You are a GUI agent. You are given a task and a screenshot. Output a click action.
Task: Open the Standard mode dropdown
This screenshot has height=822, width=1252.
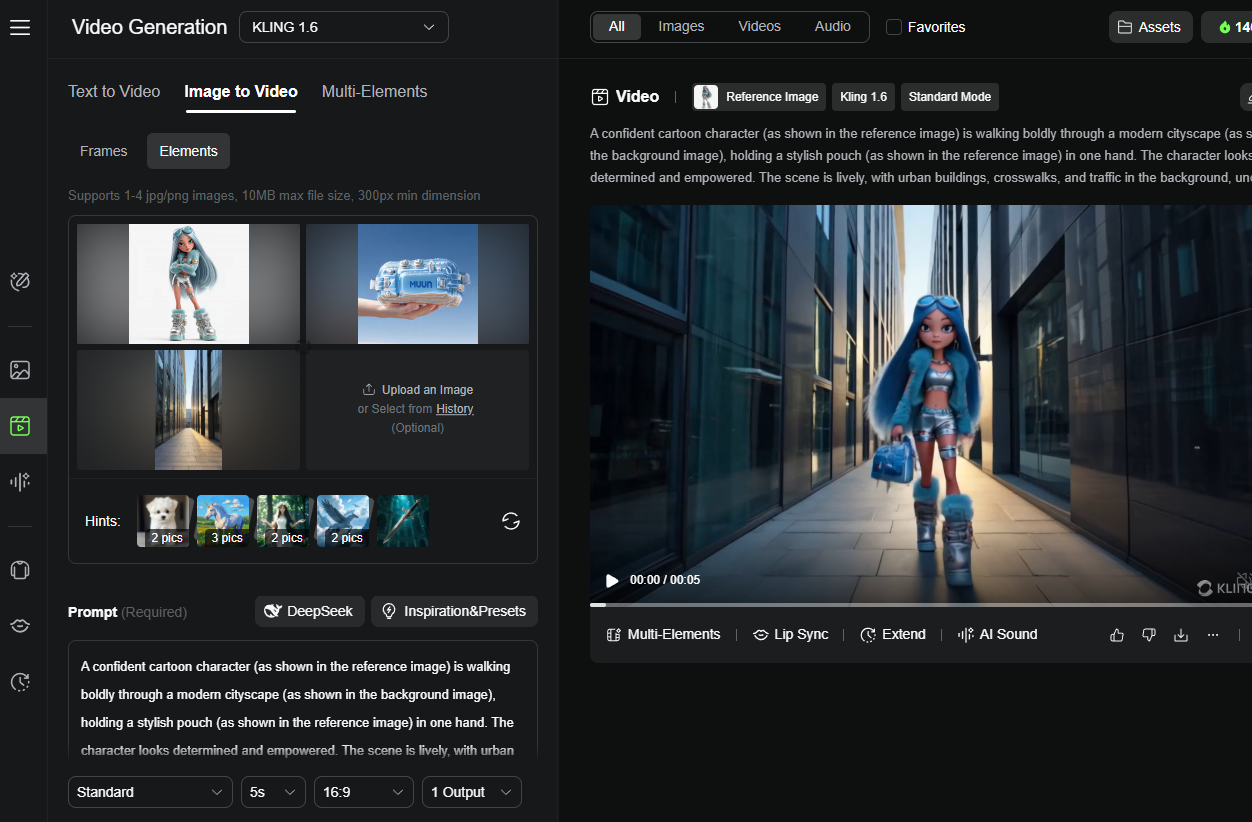pyautogui.click(x=150, y=792)
